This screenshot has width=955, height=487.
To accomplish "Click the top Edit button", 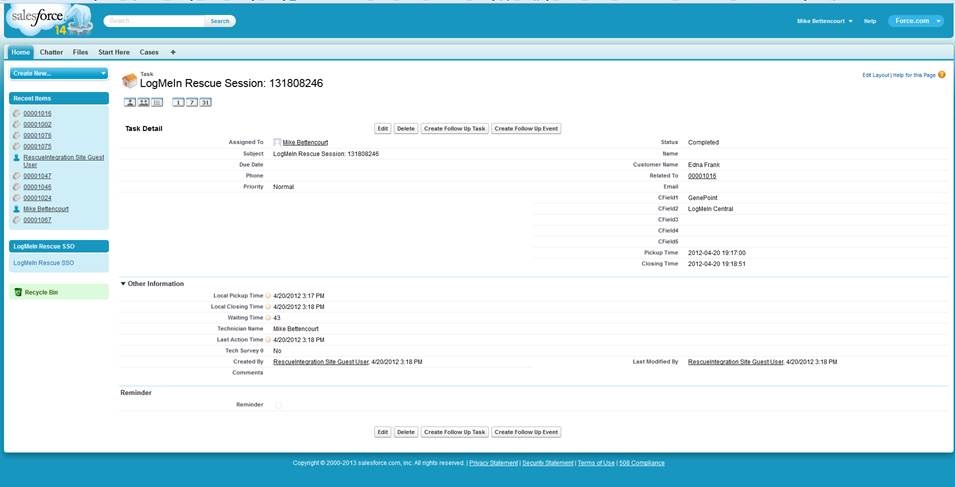I will (x=382, y=128).
